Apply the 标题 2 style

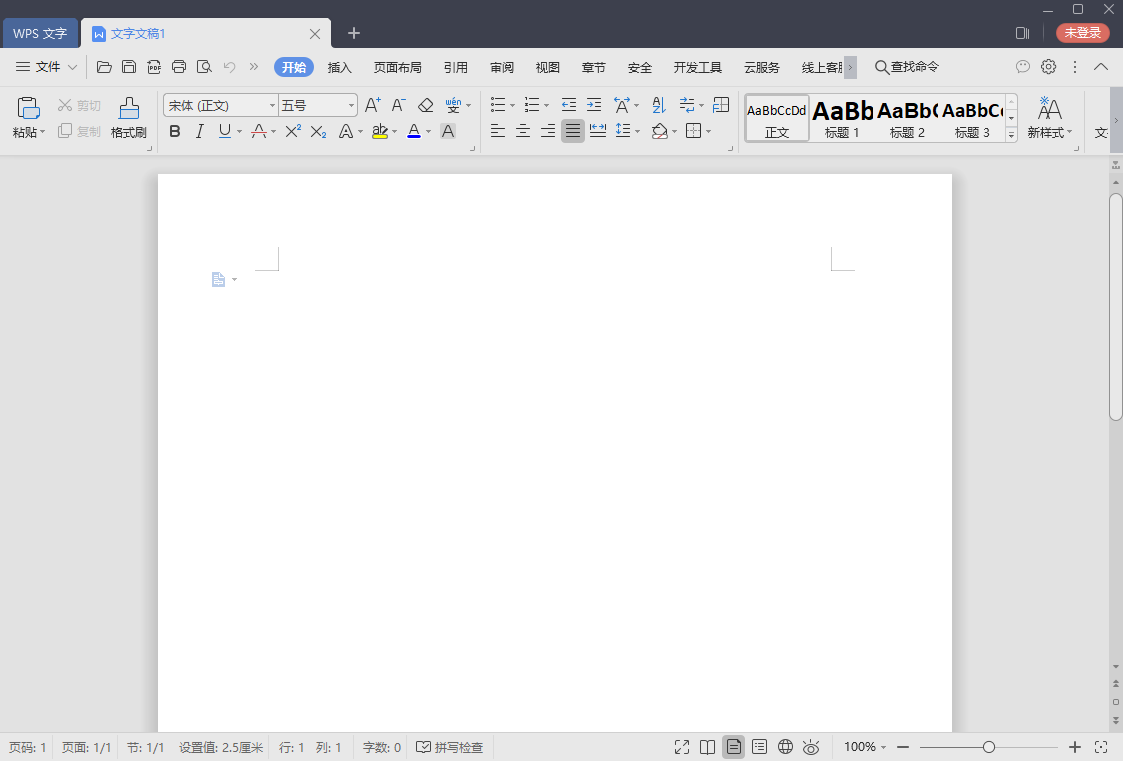coord(907,118)
